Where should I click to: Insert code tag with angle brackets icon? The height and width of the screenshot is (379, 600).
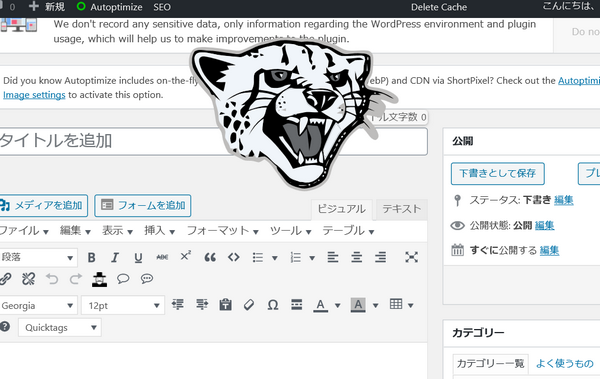233,257
